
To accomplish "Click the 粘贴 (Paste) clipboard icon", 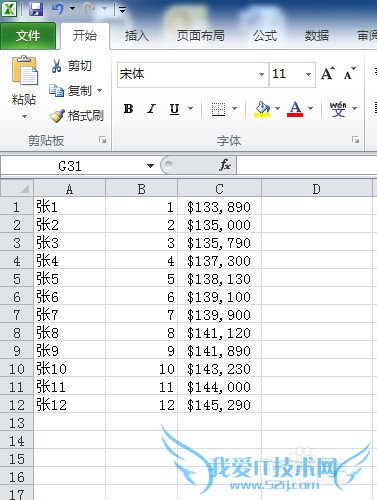I will click(24, 71).
